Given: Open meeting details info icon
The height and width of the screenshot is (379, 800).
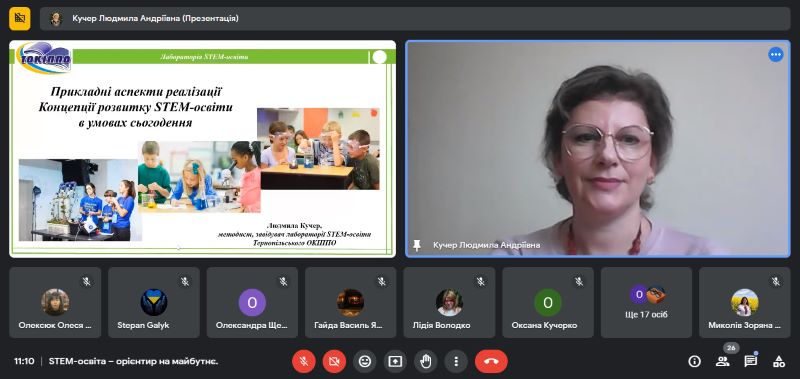Looking at the screenshot, I should tap(694, 362).
